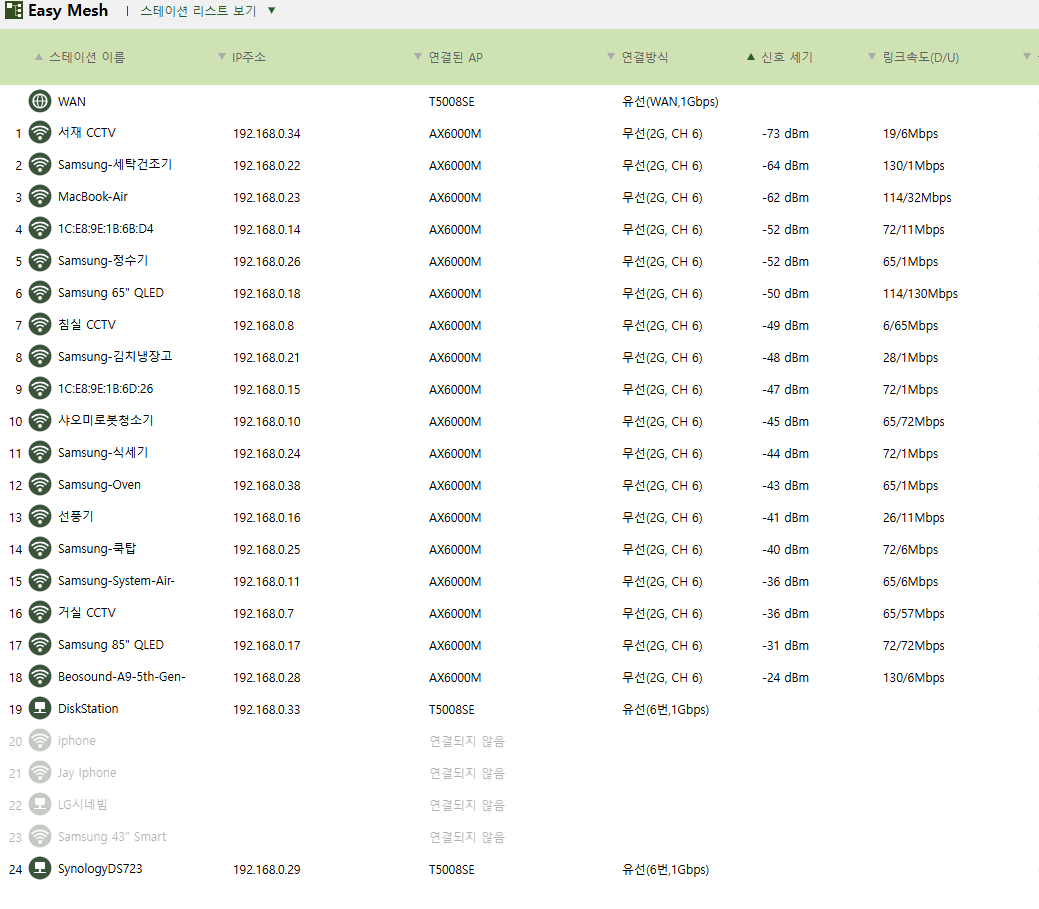Select the station name SynologyDS723

coord(100,869)
